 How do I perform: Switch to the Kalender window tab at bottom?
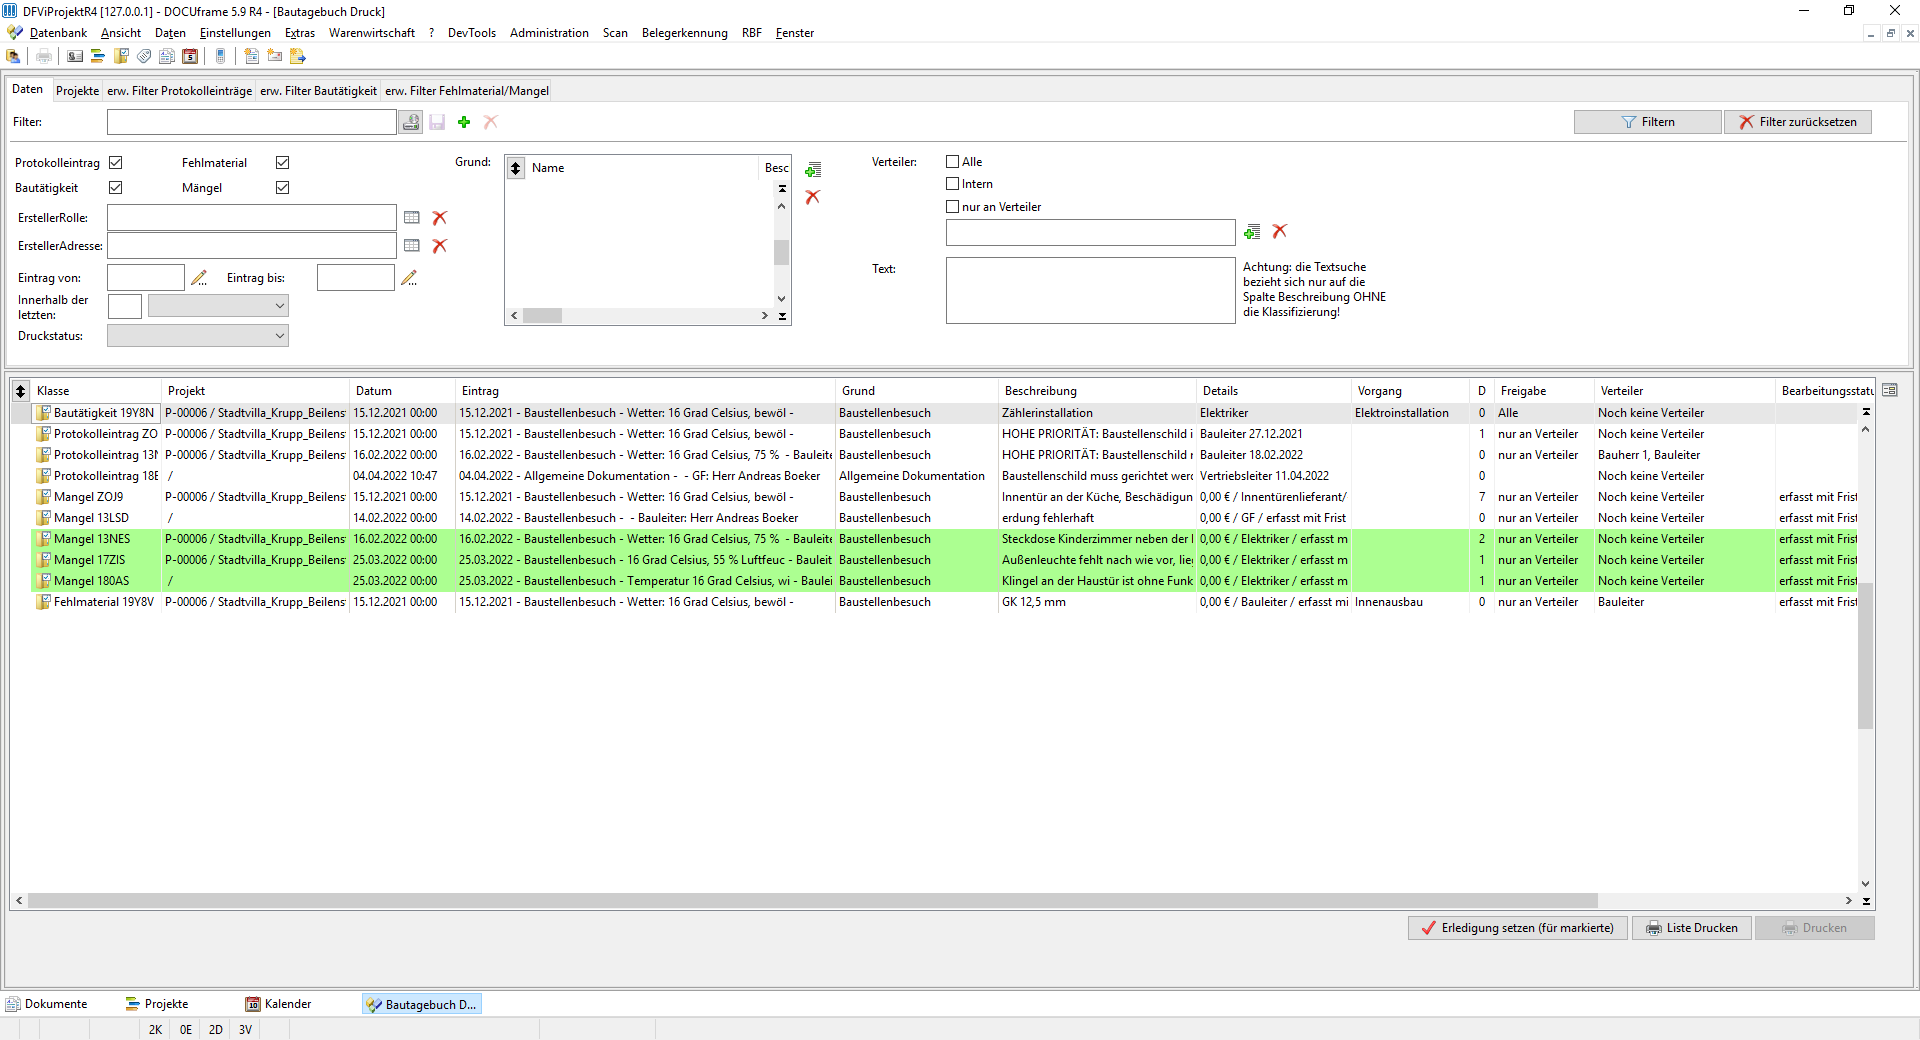pos(279,1004)
